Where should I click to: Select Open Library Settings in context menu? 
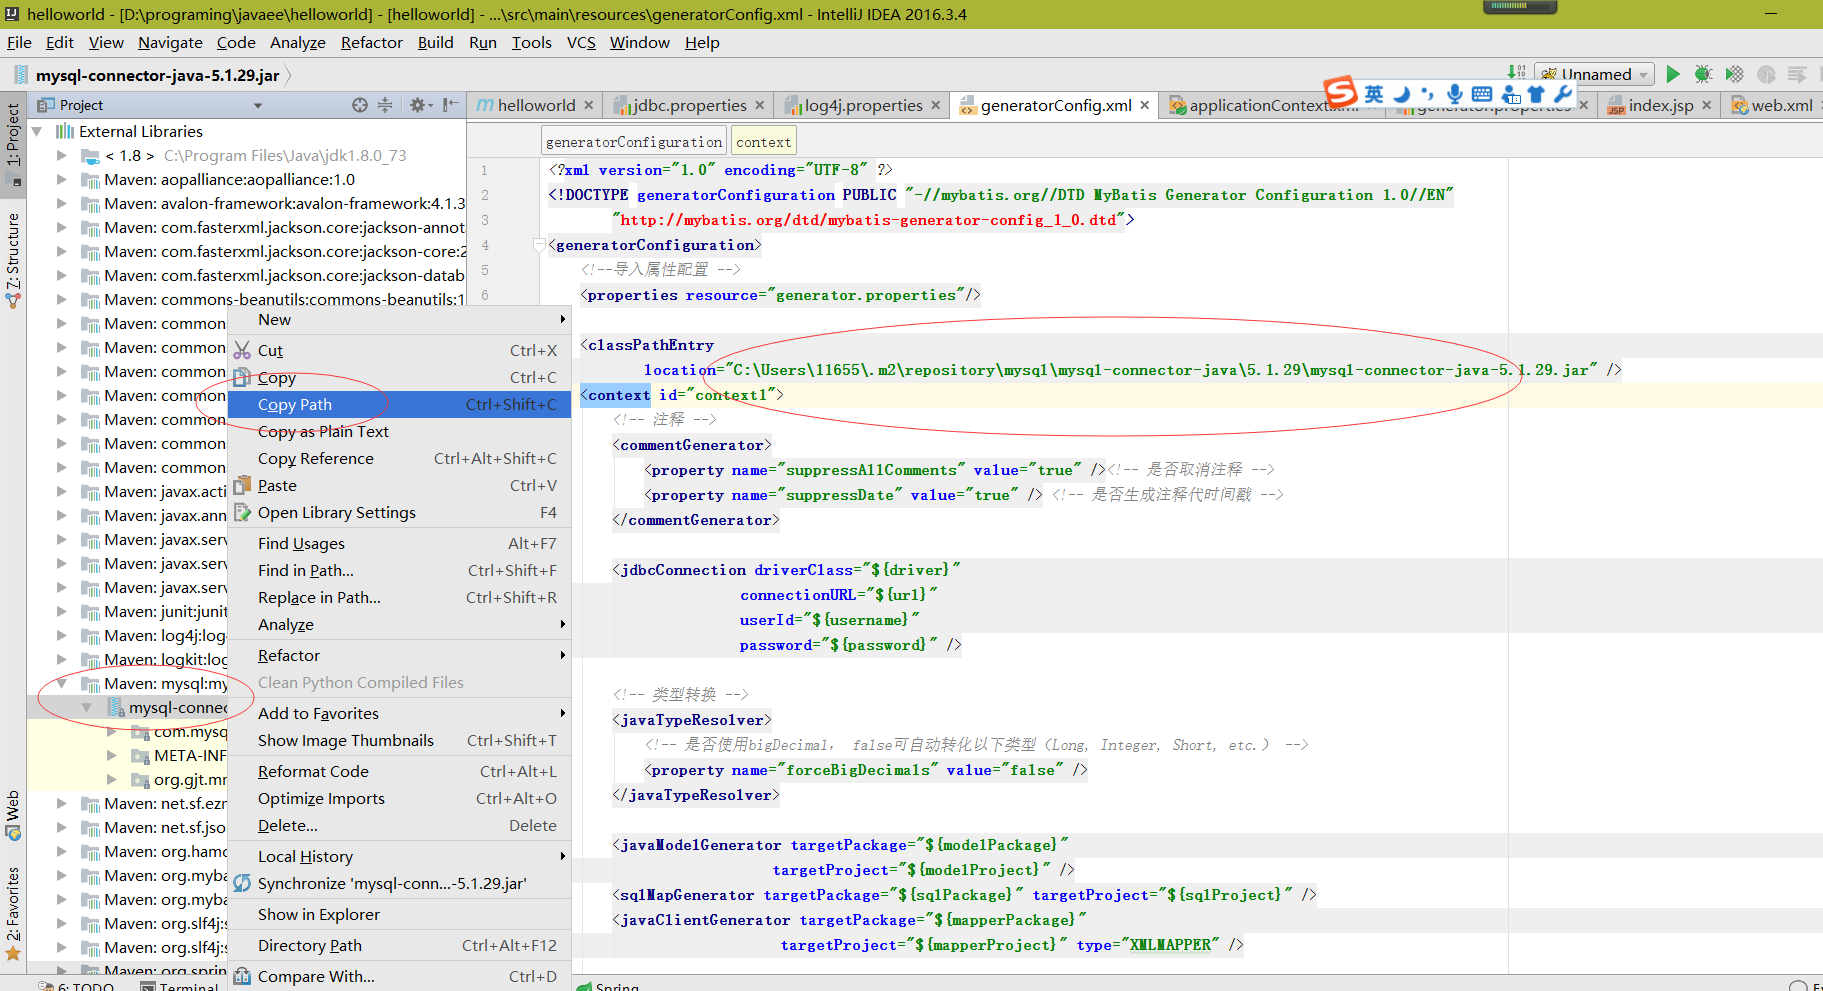coord(400,512)
